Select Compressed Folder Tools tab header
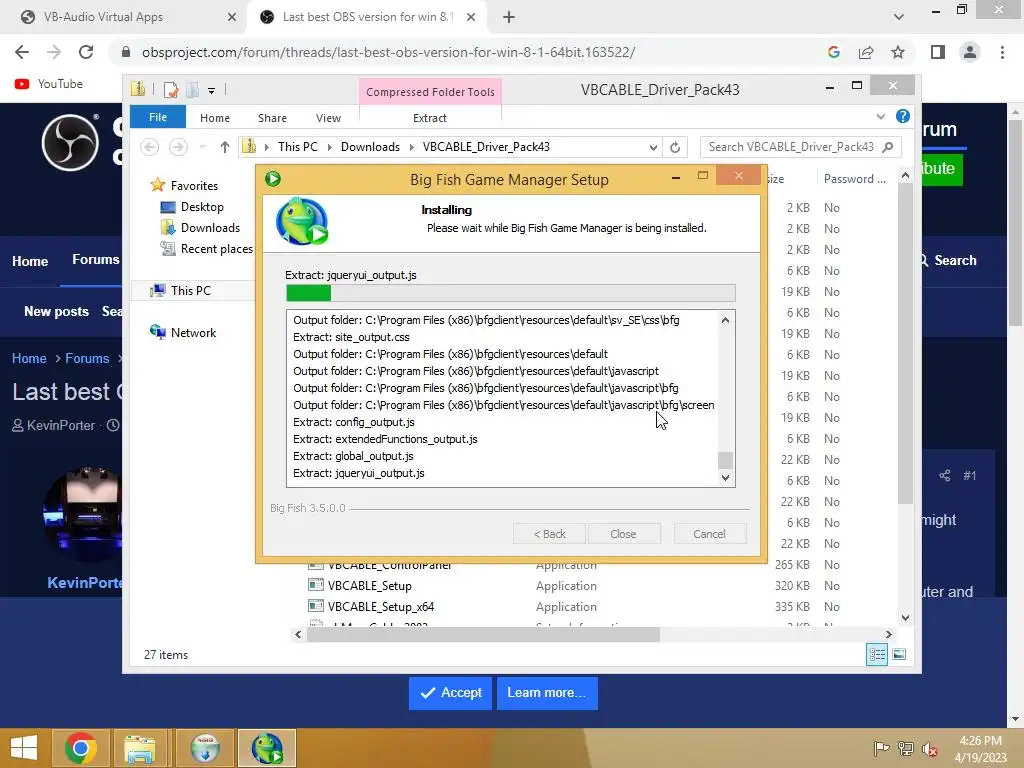Image resolution: width=1024 pixels, height=768 pixels. click(x=430, y=92)
